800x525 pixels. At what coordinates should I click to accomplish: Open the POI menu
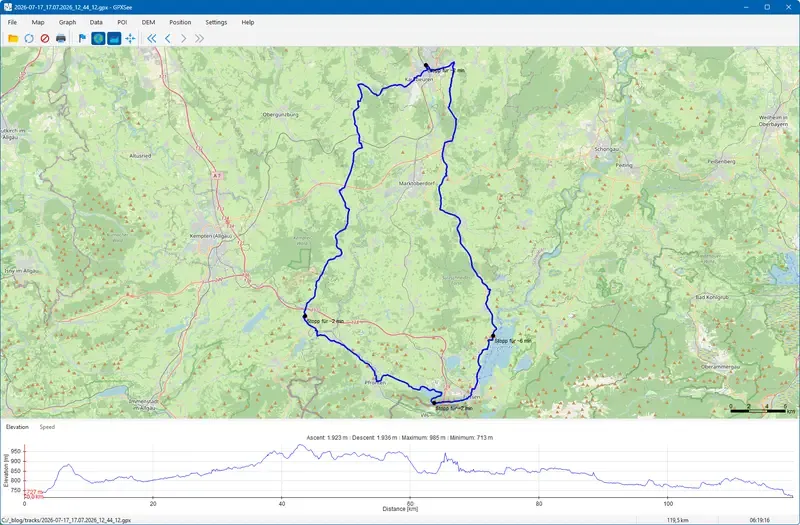point(122,22)
